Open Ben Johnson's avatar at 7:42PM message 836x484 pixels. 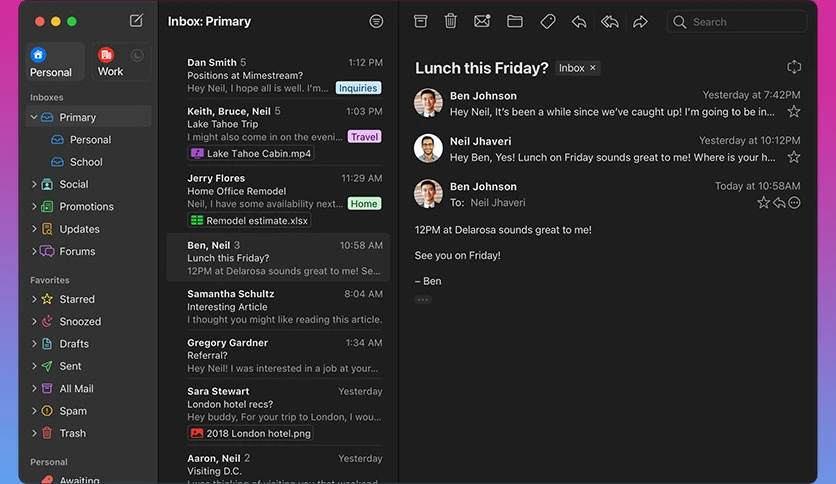428,102
